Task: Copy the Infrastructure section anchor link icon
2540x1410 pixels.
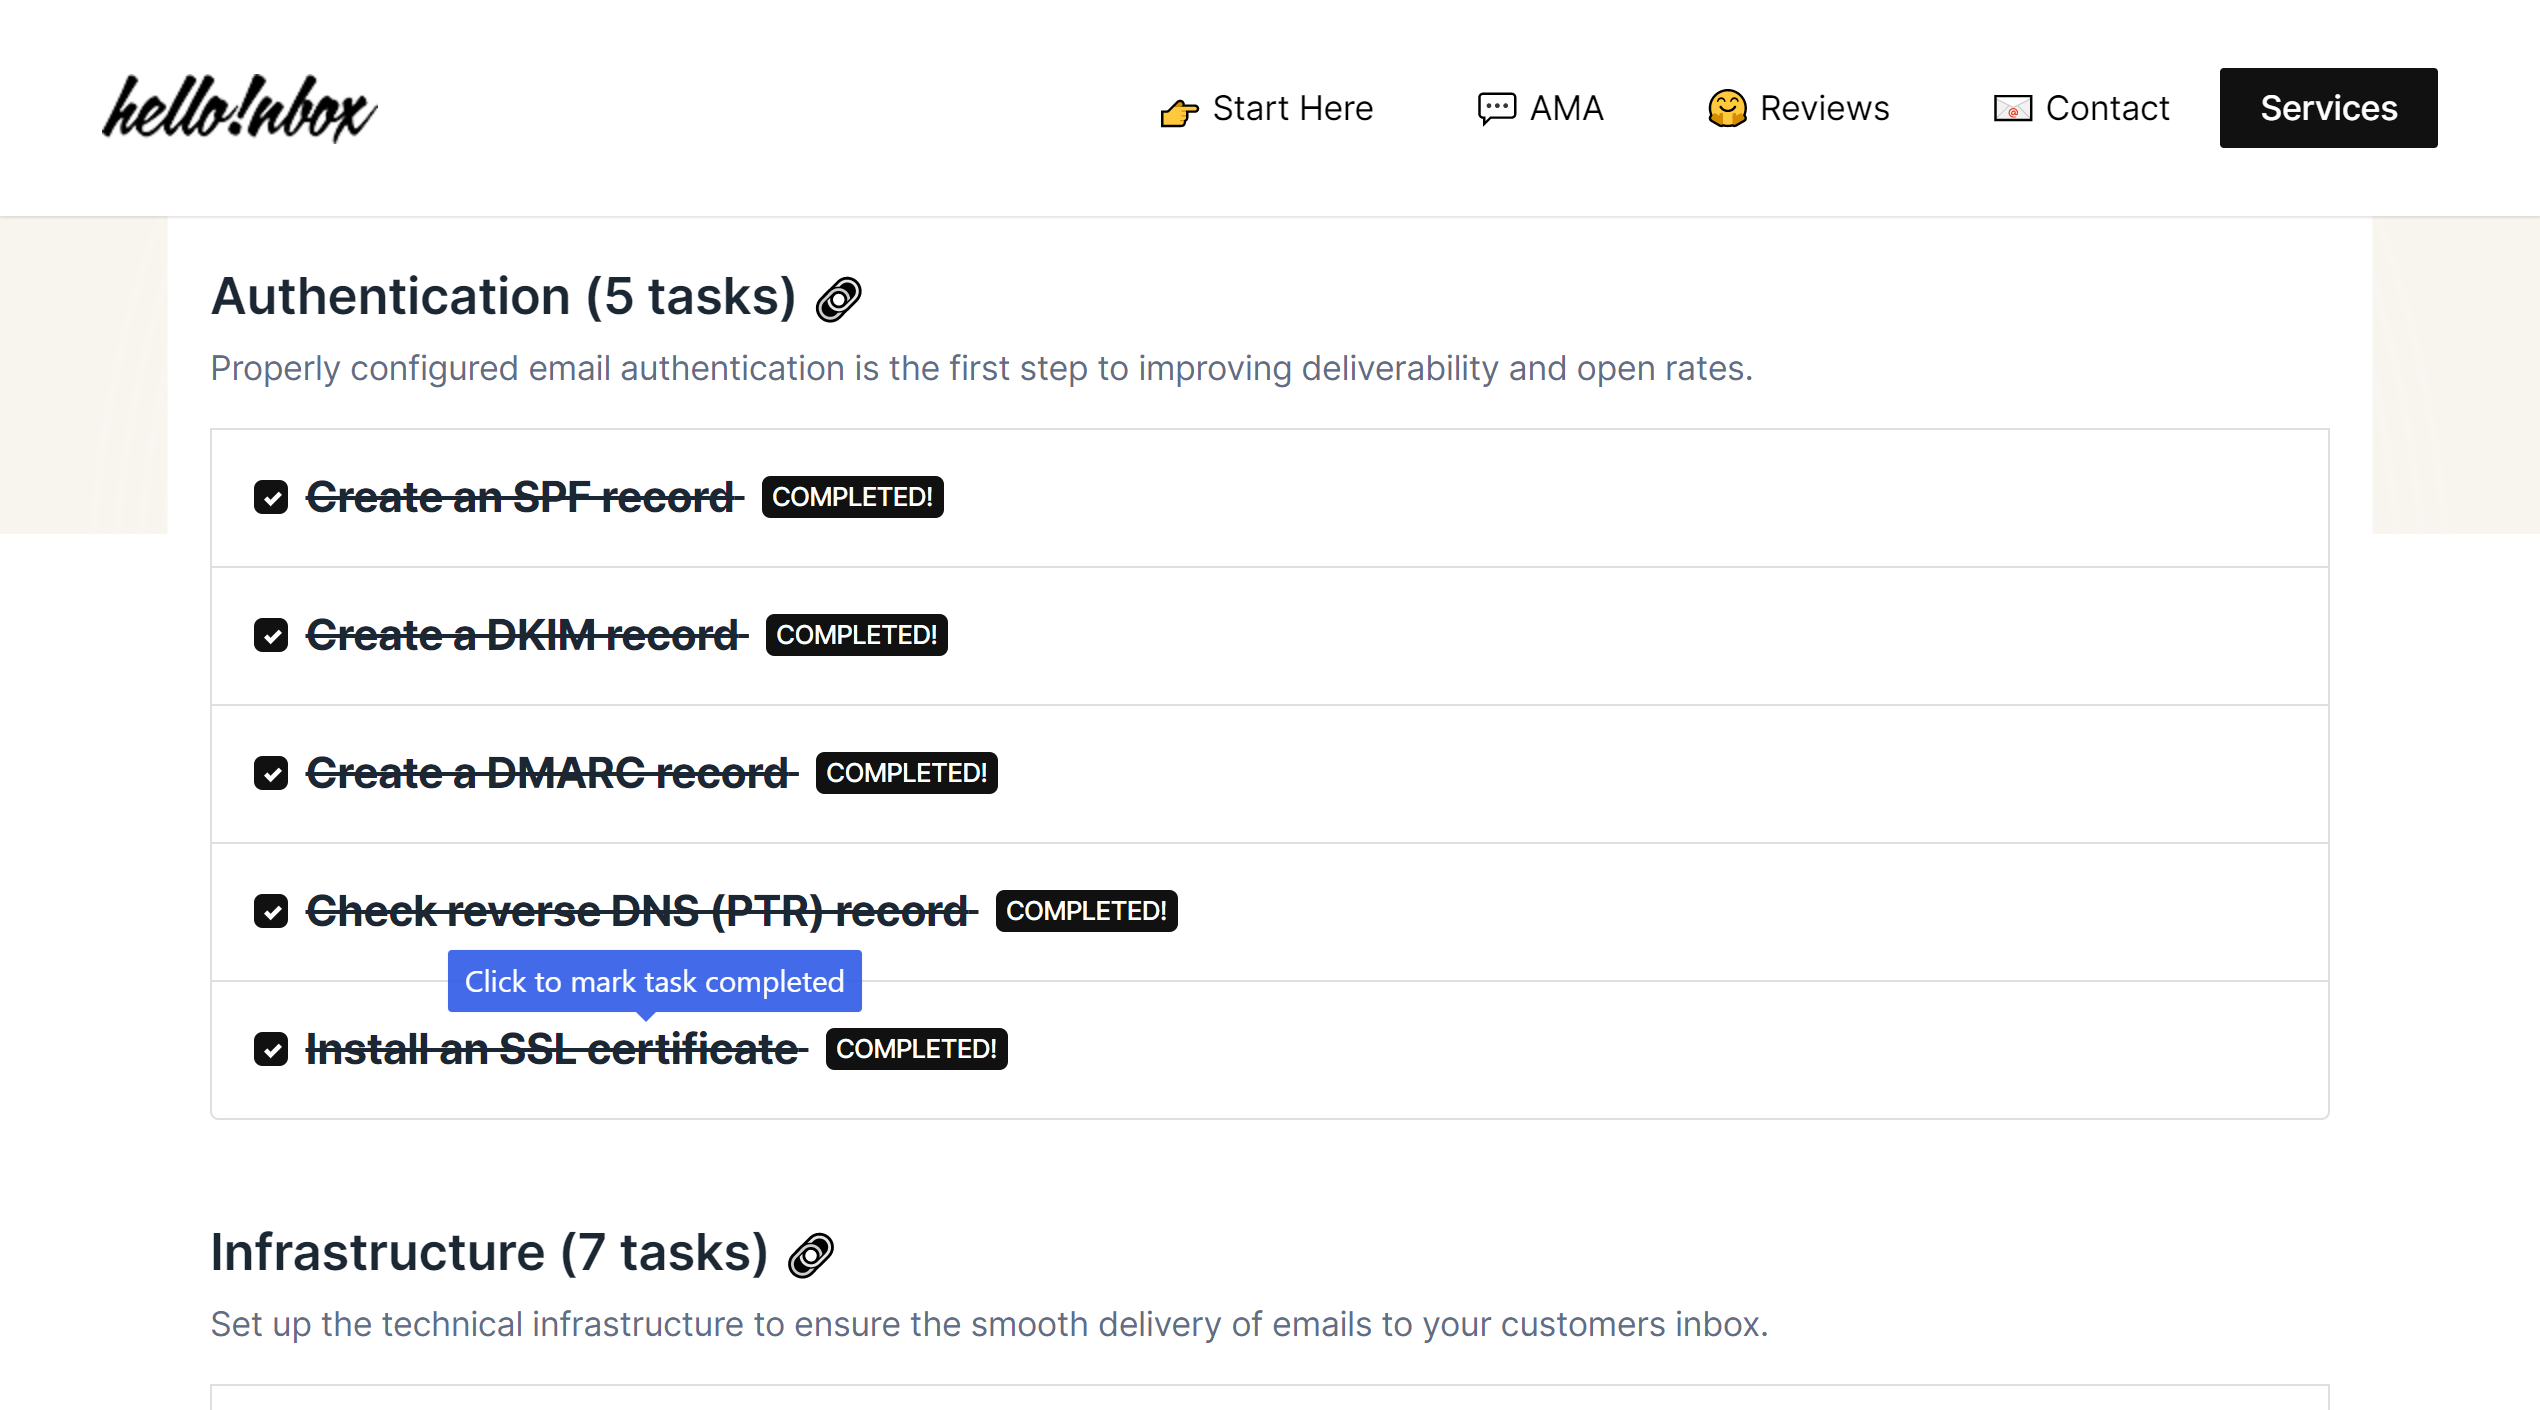Action: [x=810, y=1255]
